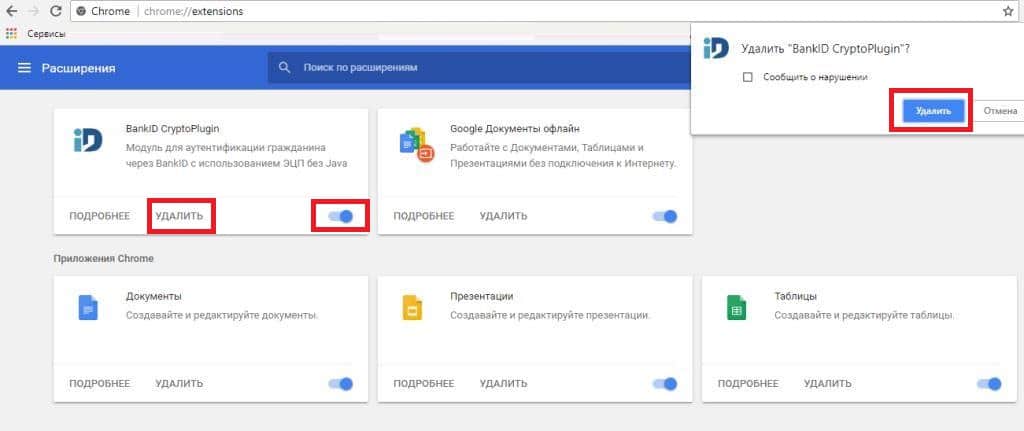The image size is (1024, 431).
Task: Click text Создавайте и редактируйте презентации
Action: tap(550, 315)
